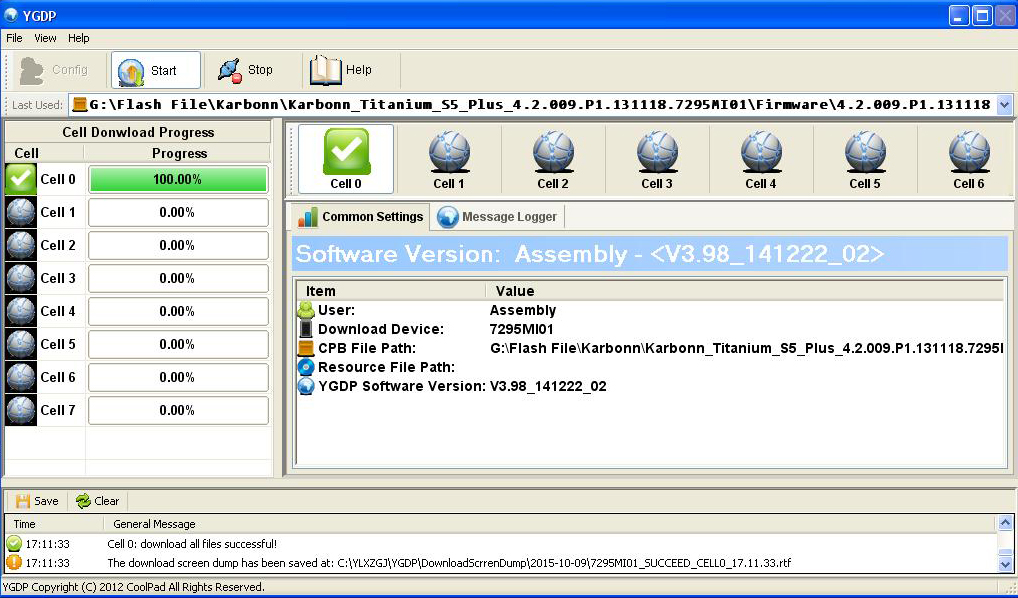Open the View menu
1018x598 pixels.
[45, 38]
